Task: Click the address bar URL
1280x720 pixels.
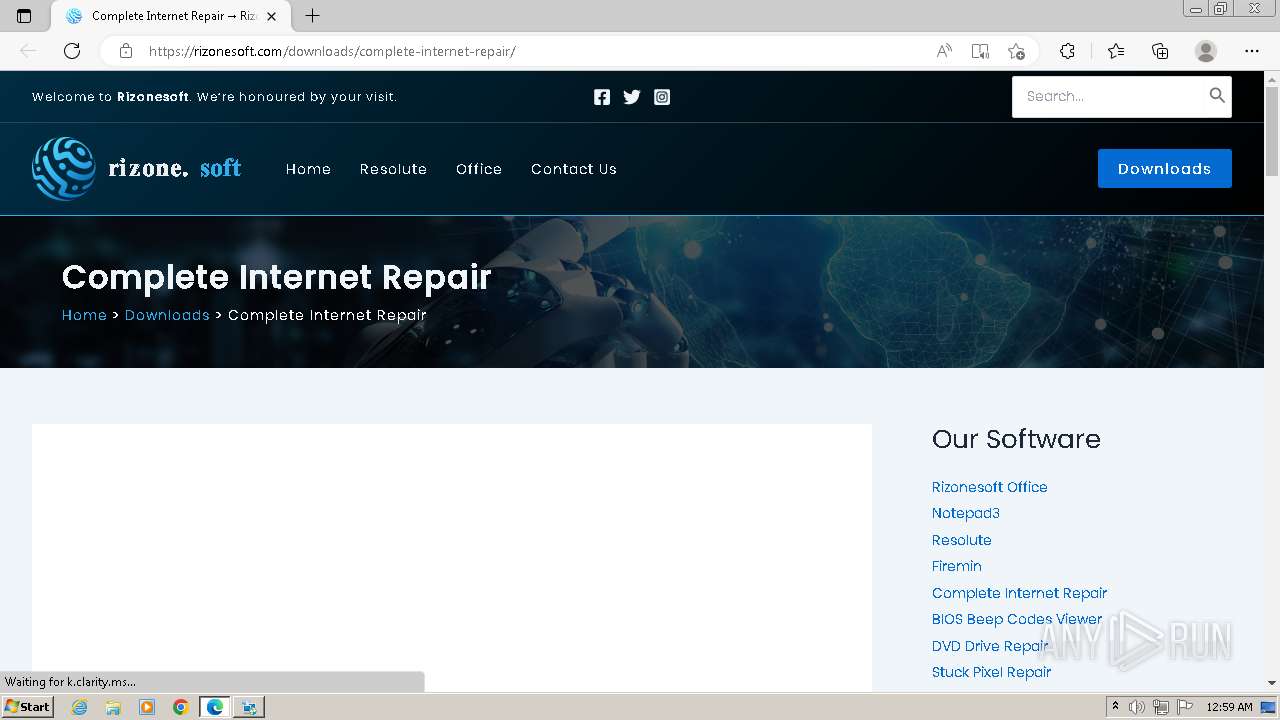Action: [332, 51]
